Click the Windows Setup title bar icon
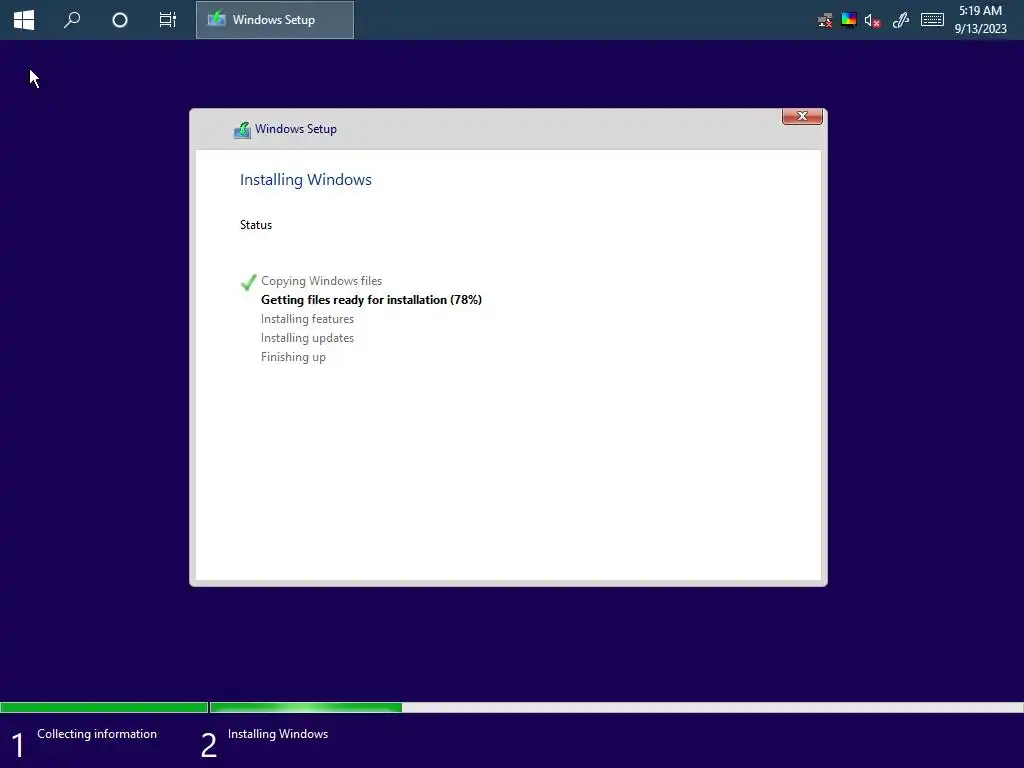The height and width of the screenshot is (768, 1024). (242, 130)
